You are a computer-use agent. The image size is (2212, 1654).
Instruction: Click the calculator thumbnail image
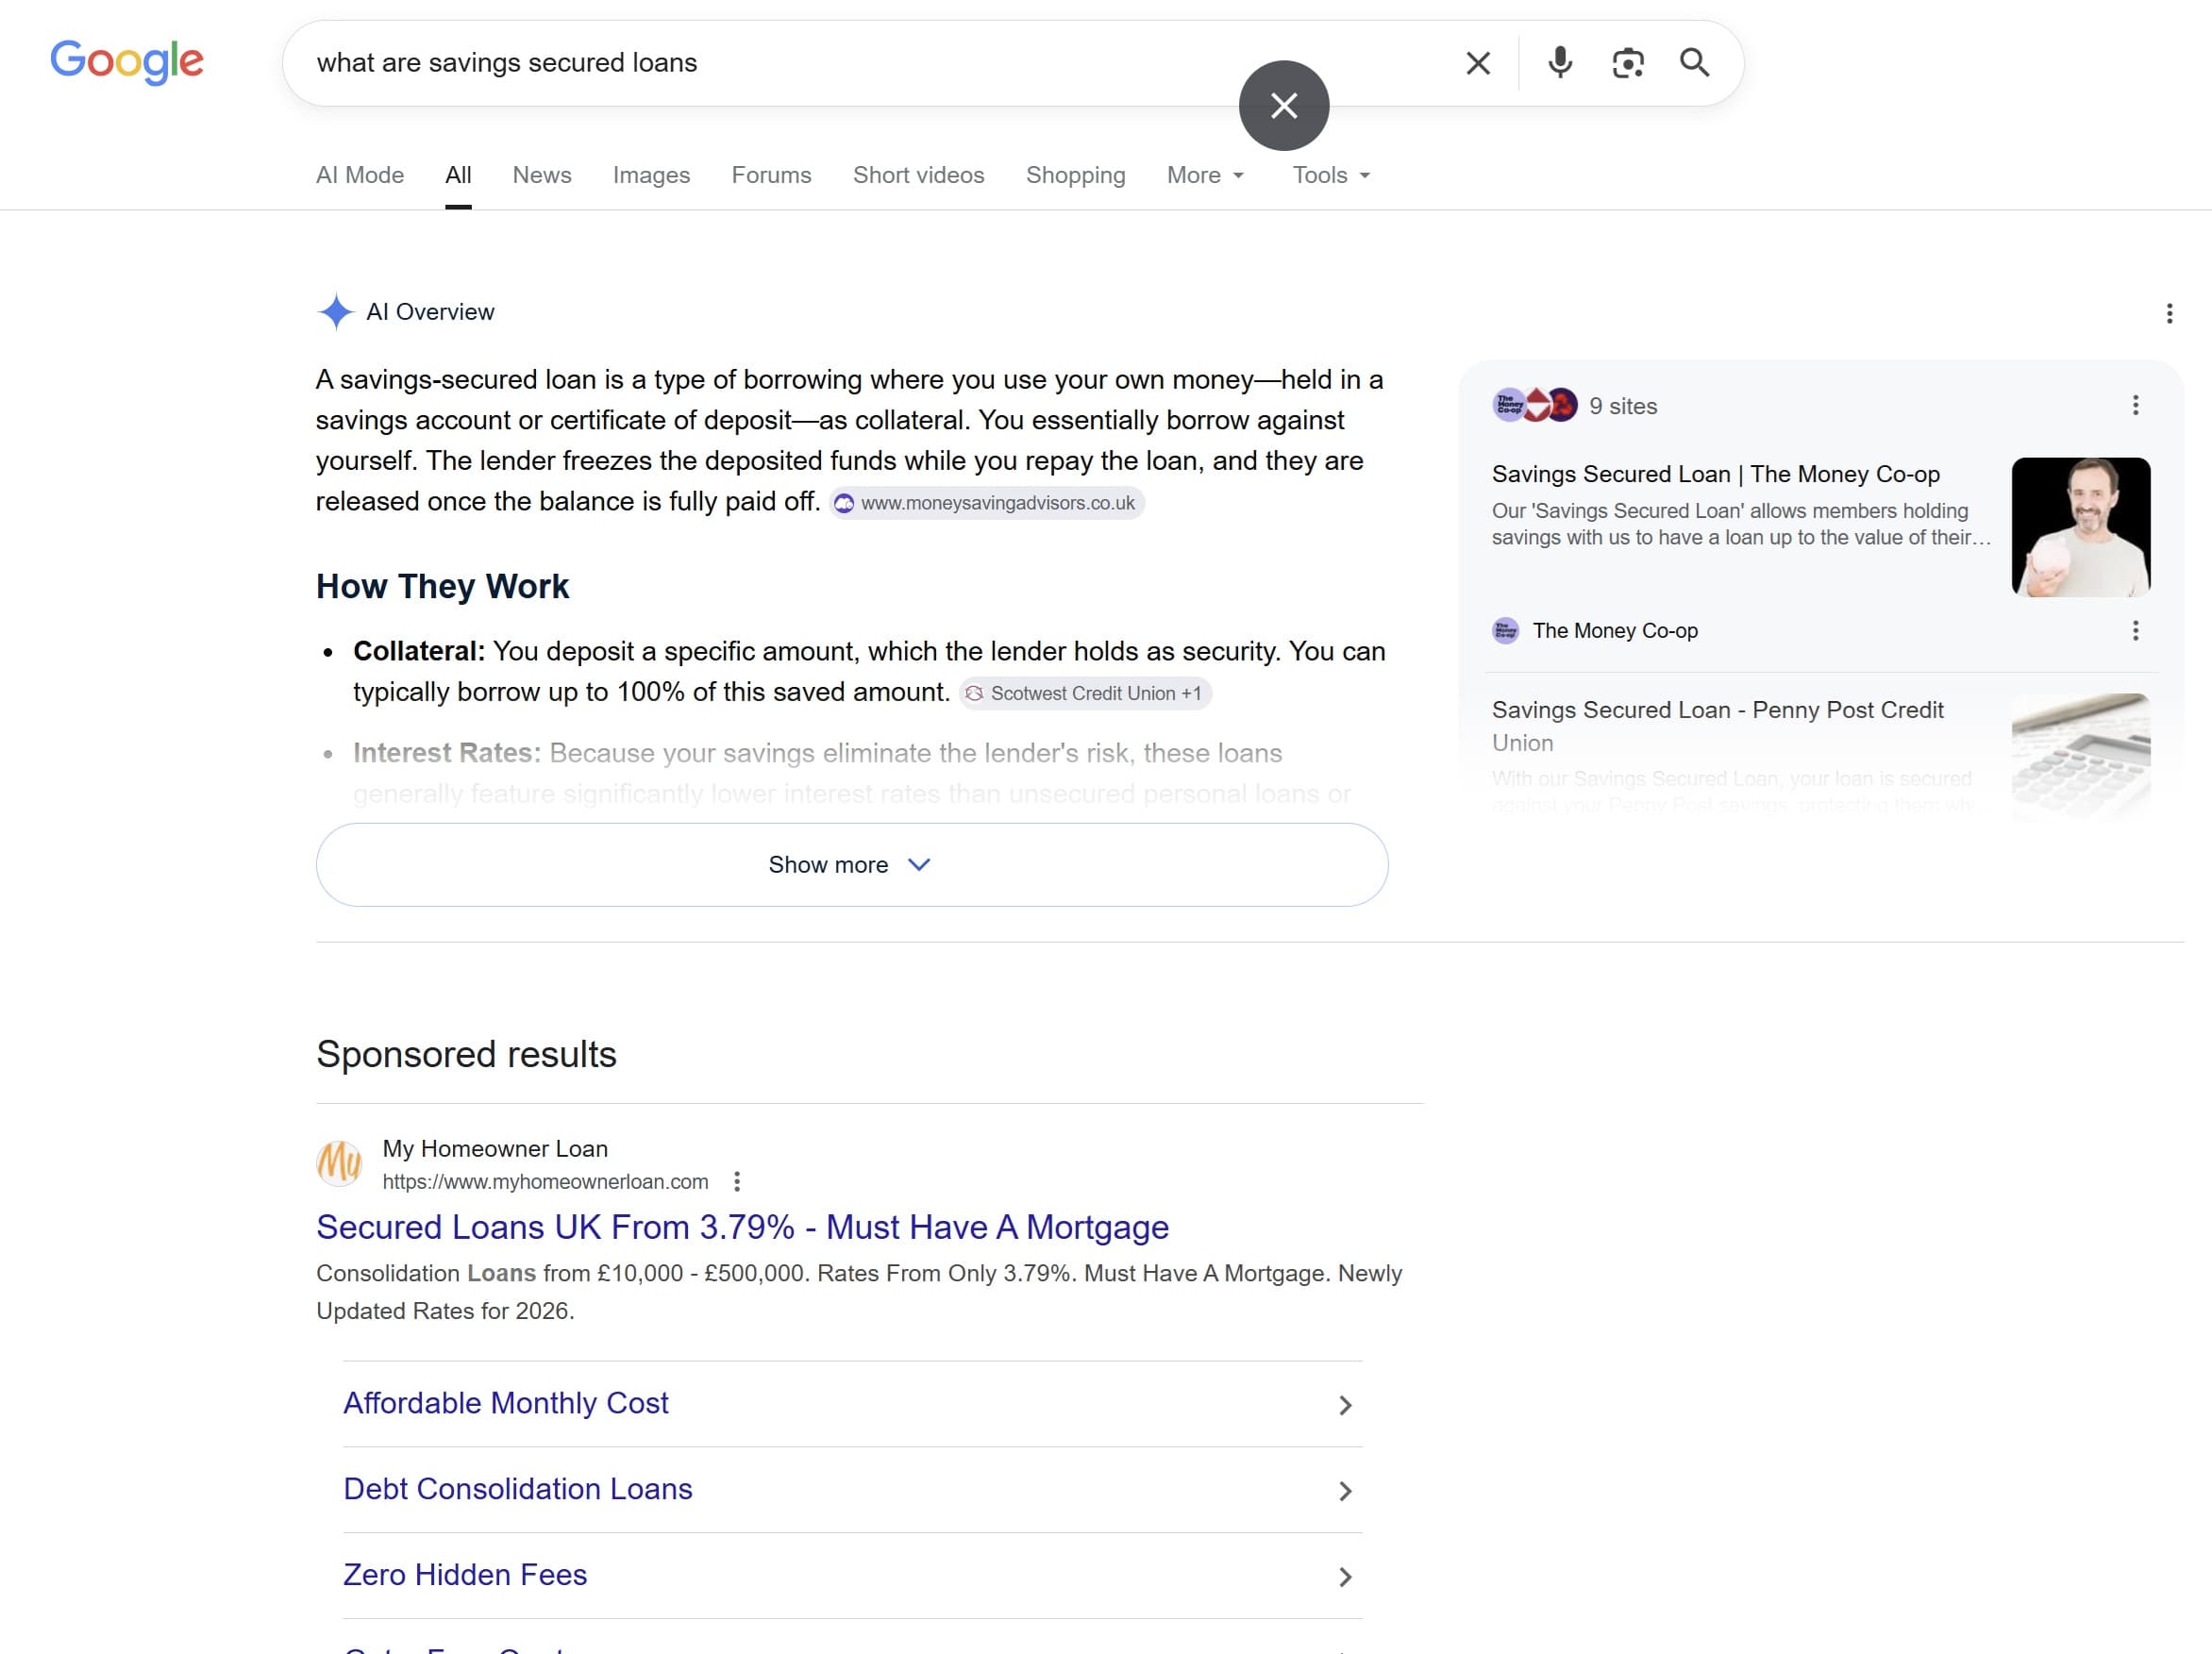2080,755
